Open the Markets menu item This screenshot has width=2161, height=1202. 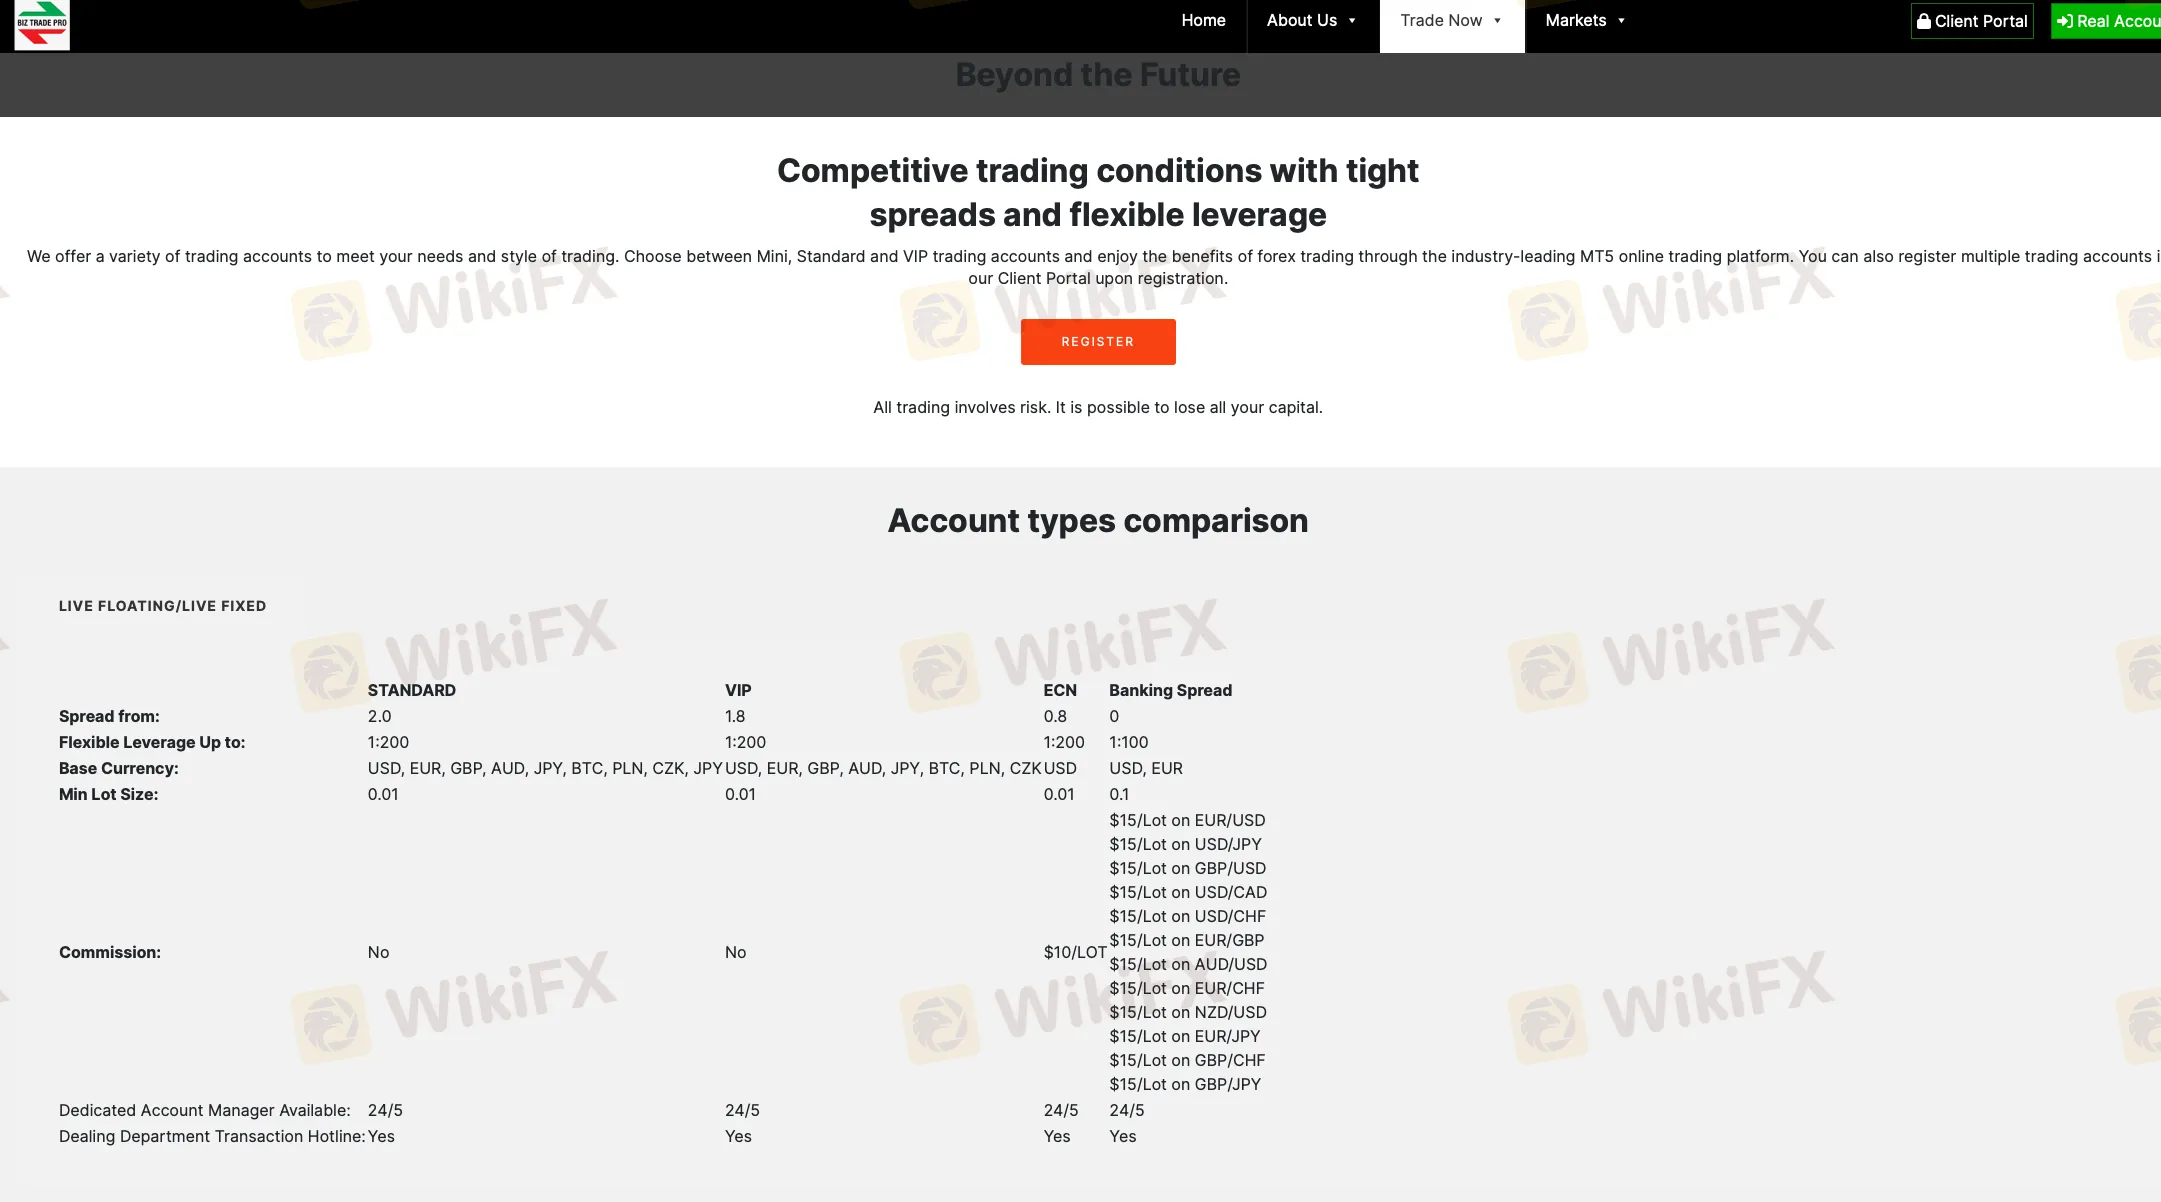click(x=1575, y=21)
